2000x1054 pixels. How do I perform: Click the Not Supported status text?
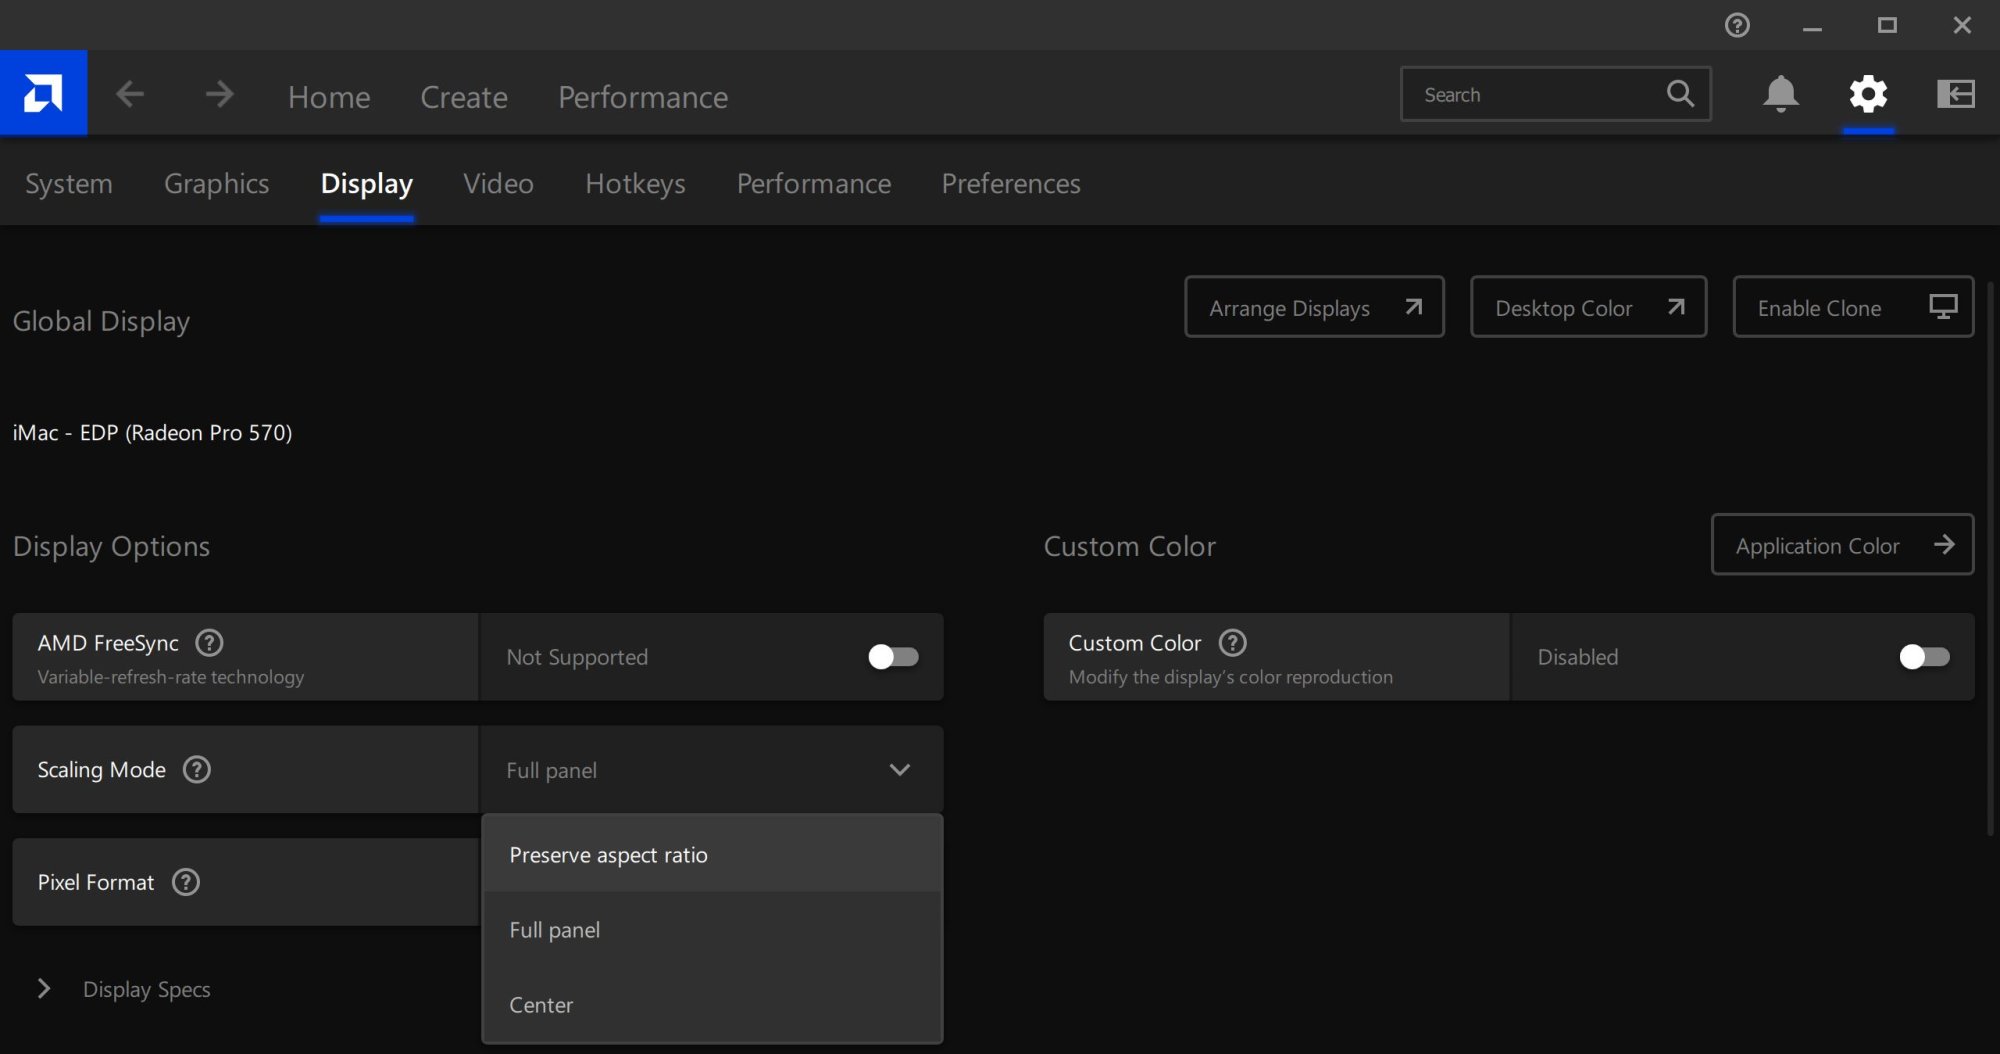click(577, 657)
